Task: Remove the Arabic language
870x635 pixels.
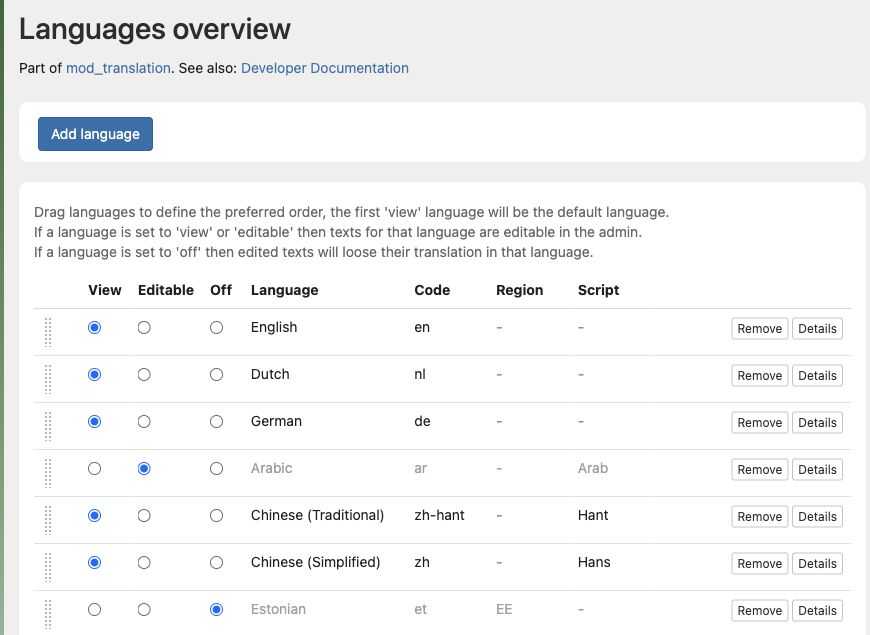Action: pos(760,470)
